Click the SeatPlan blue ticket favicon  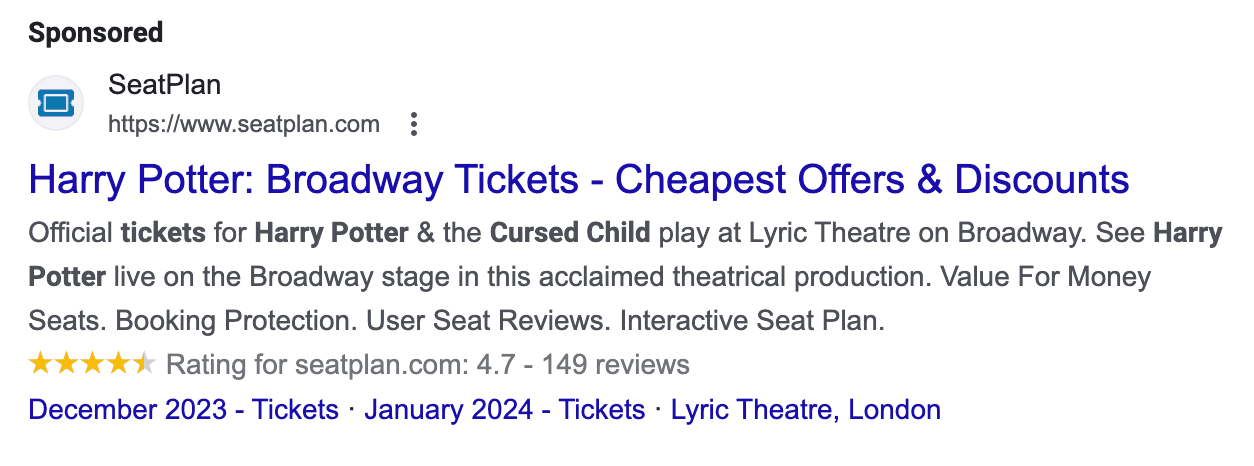tap(55, 103)
